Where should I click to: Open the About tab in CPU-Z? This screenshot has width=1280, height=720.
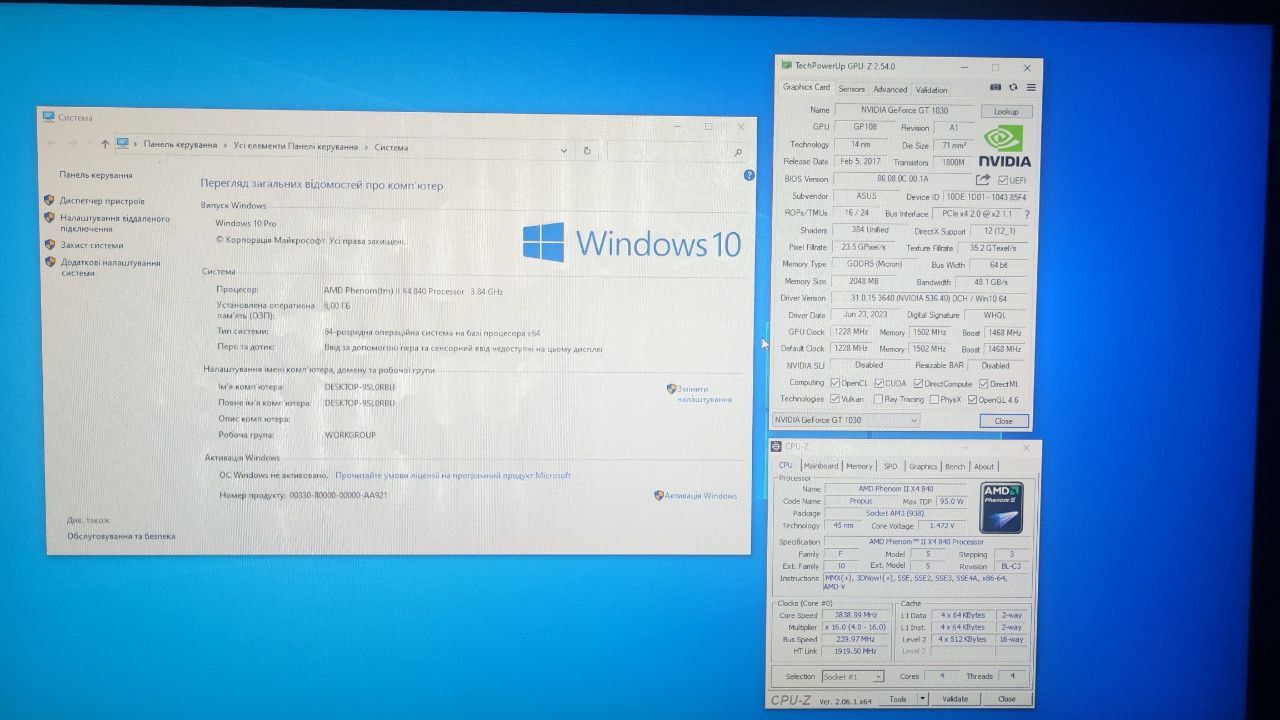tap(984, 466)
